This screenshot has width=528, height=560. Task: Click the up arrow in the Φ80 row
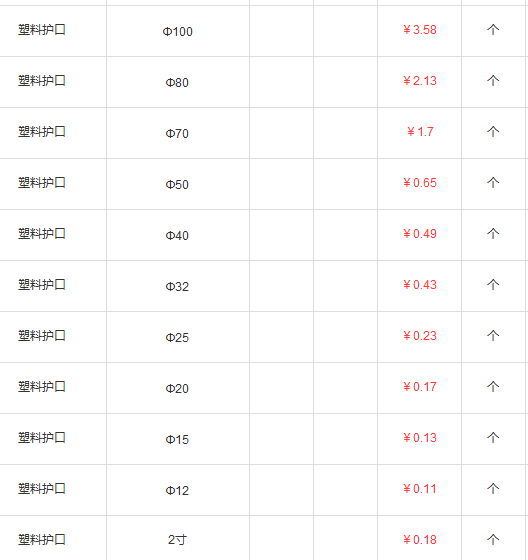(493, 81)
